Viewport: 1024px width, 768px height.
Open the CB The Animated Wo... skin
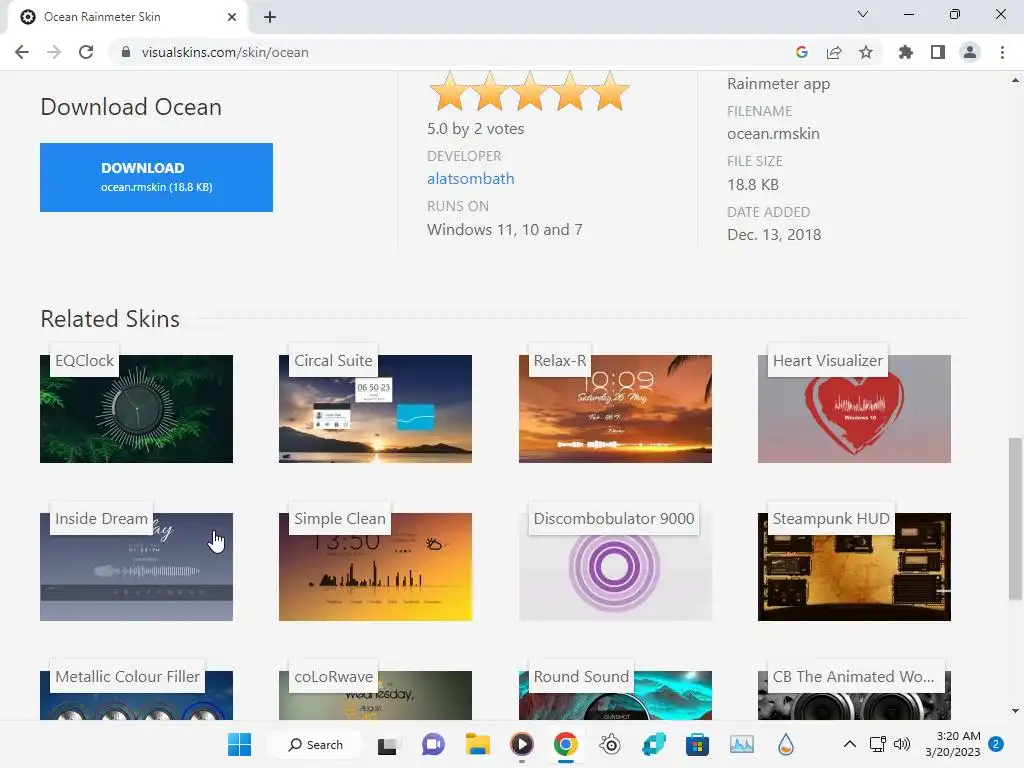tap(854, 695)
